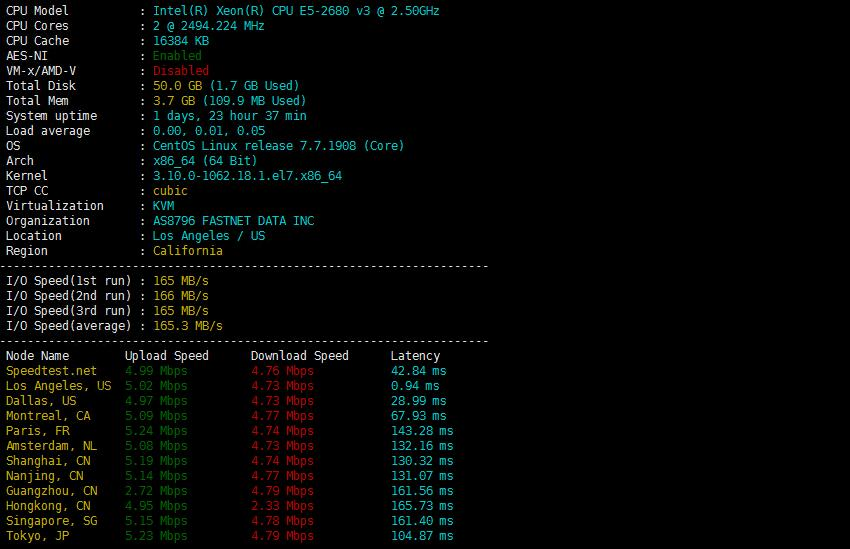Image resolution: width=850 pixels, height=549 pixels.
Task: Select the Los Angeles latency "0.94 ms"
Action: 414,386
